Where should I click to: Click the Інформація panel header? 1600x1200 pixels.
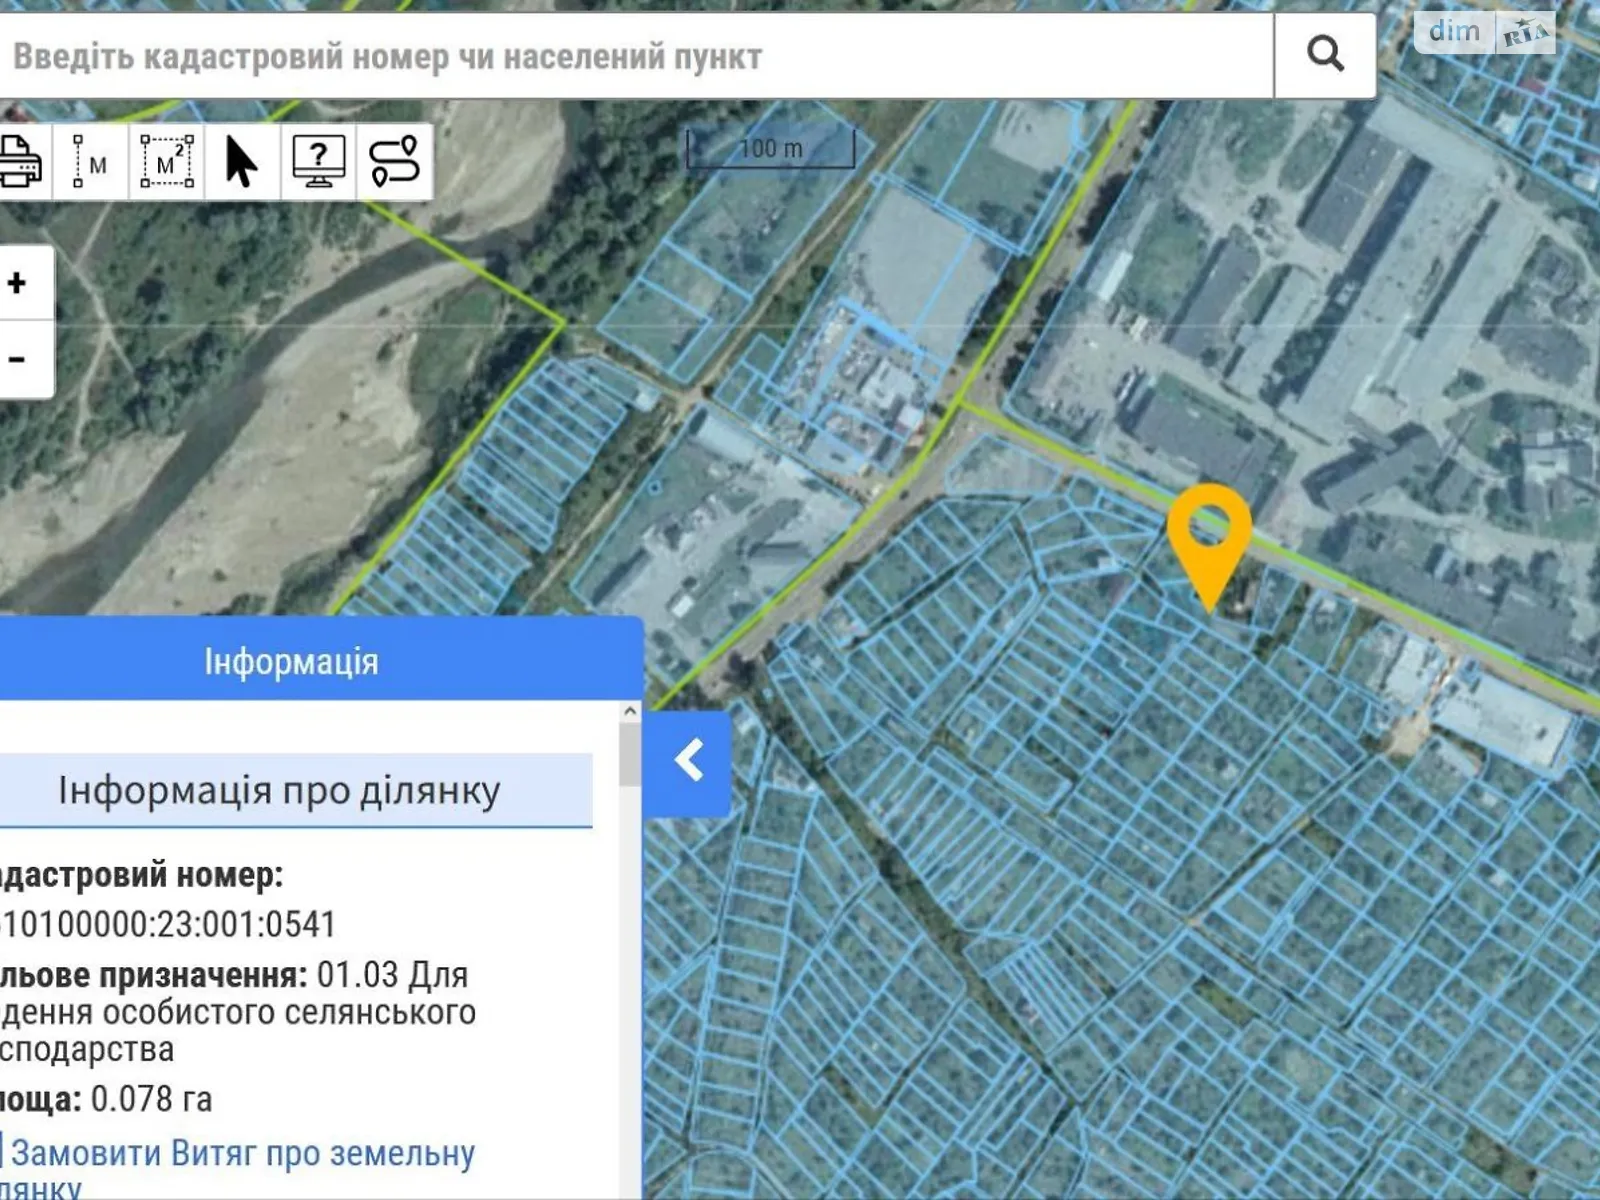tap(292, 662)
